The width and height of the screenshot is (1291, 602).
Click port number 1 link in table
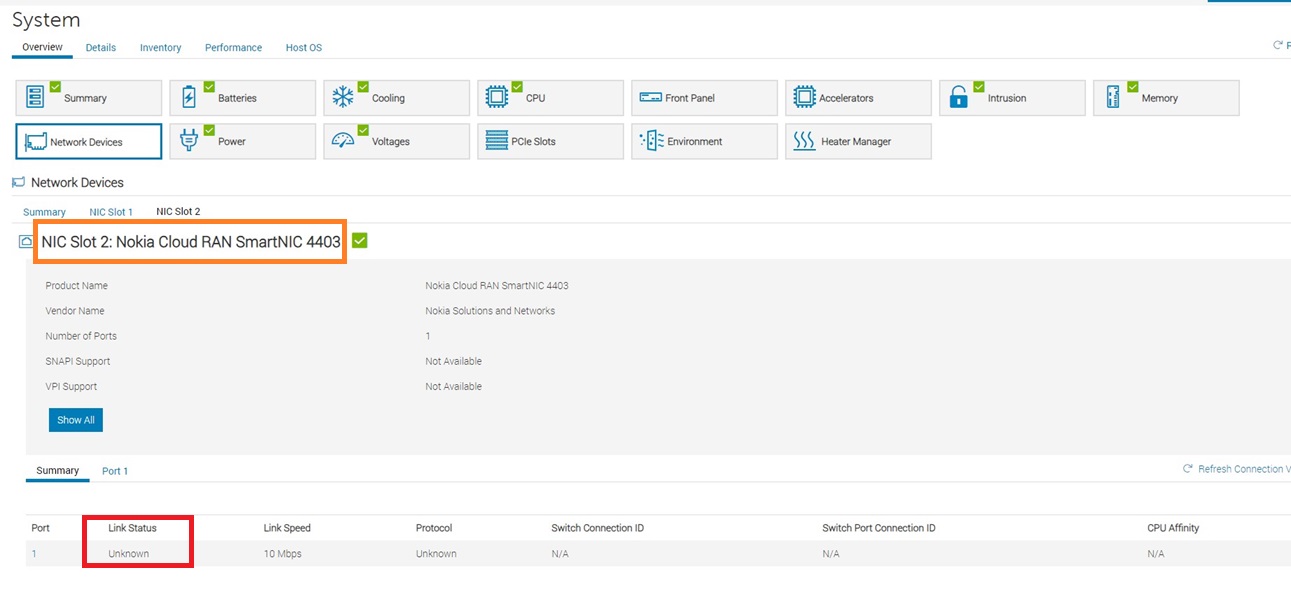pyautogui.click(x=34, y=554)
